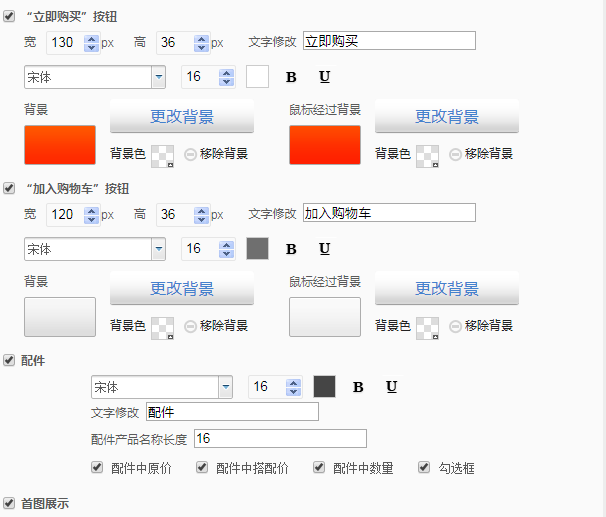Toggle the 勾选框 checkbox
Screen dimensions: 606x517
point(423,467)
